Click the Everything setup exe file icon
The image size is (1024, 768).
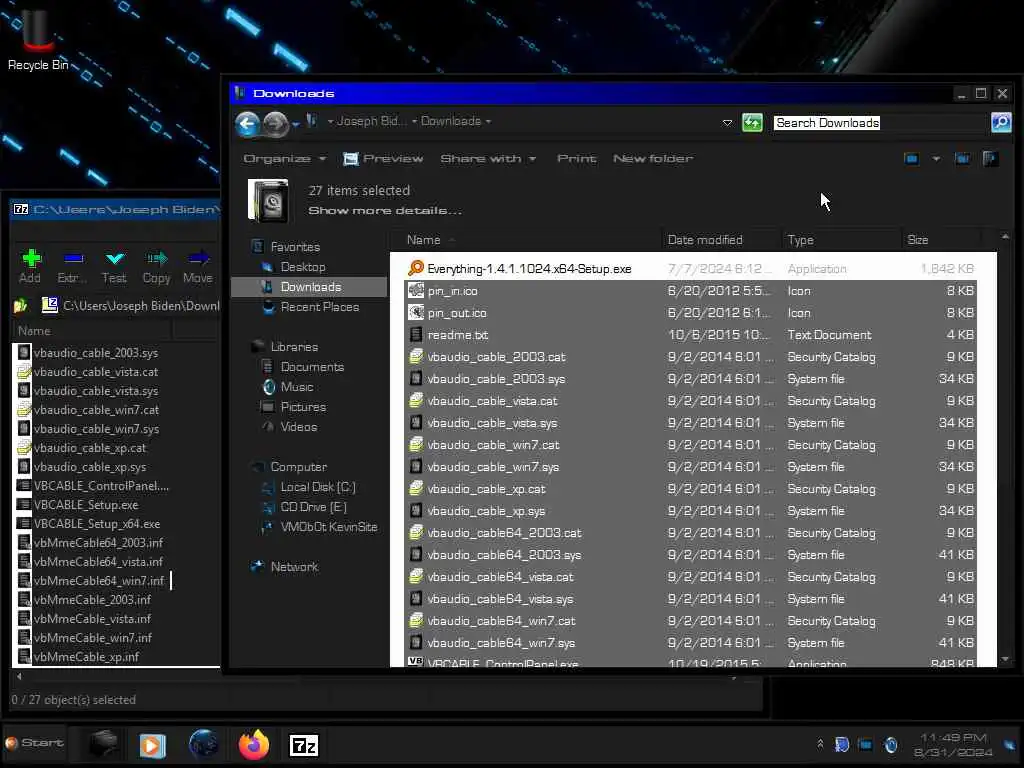(416, 268)
